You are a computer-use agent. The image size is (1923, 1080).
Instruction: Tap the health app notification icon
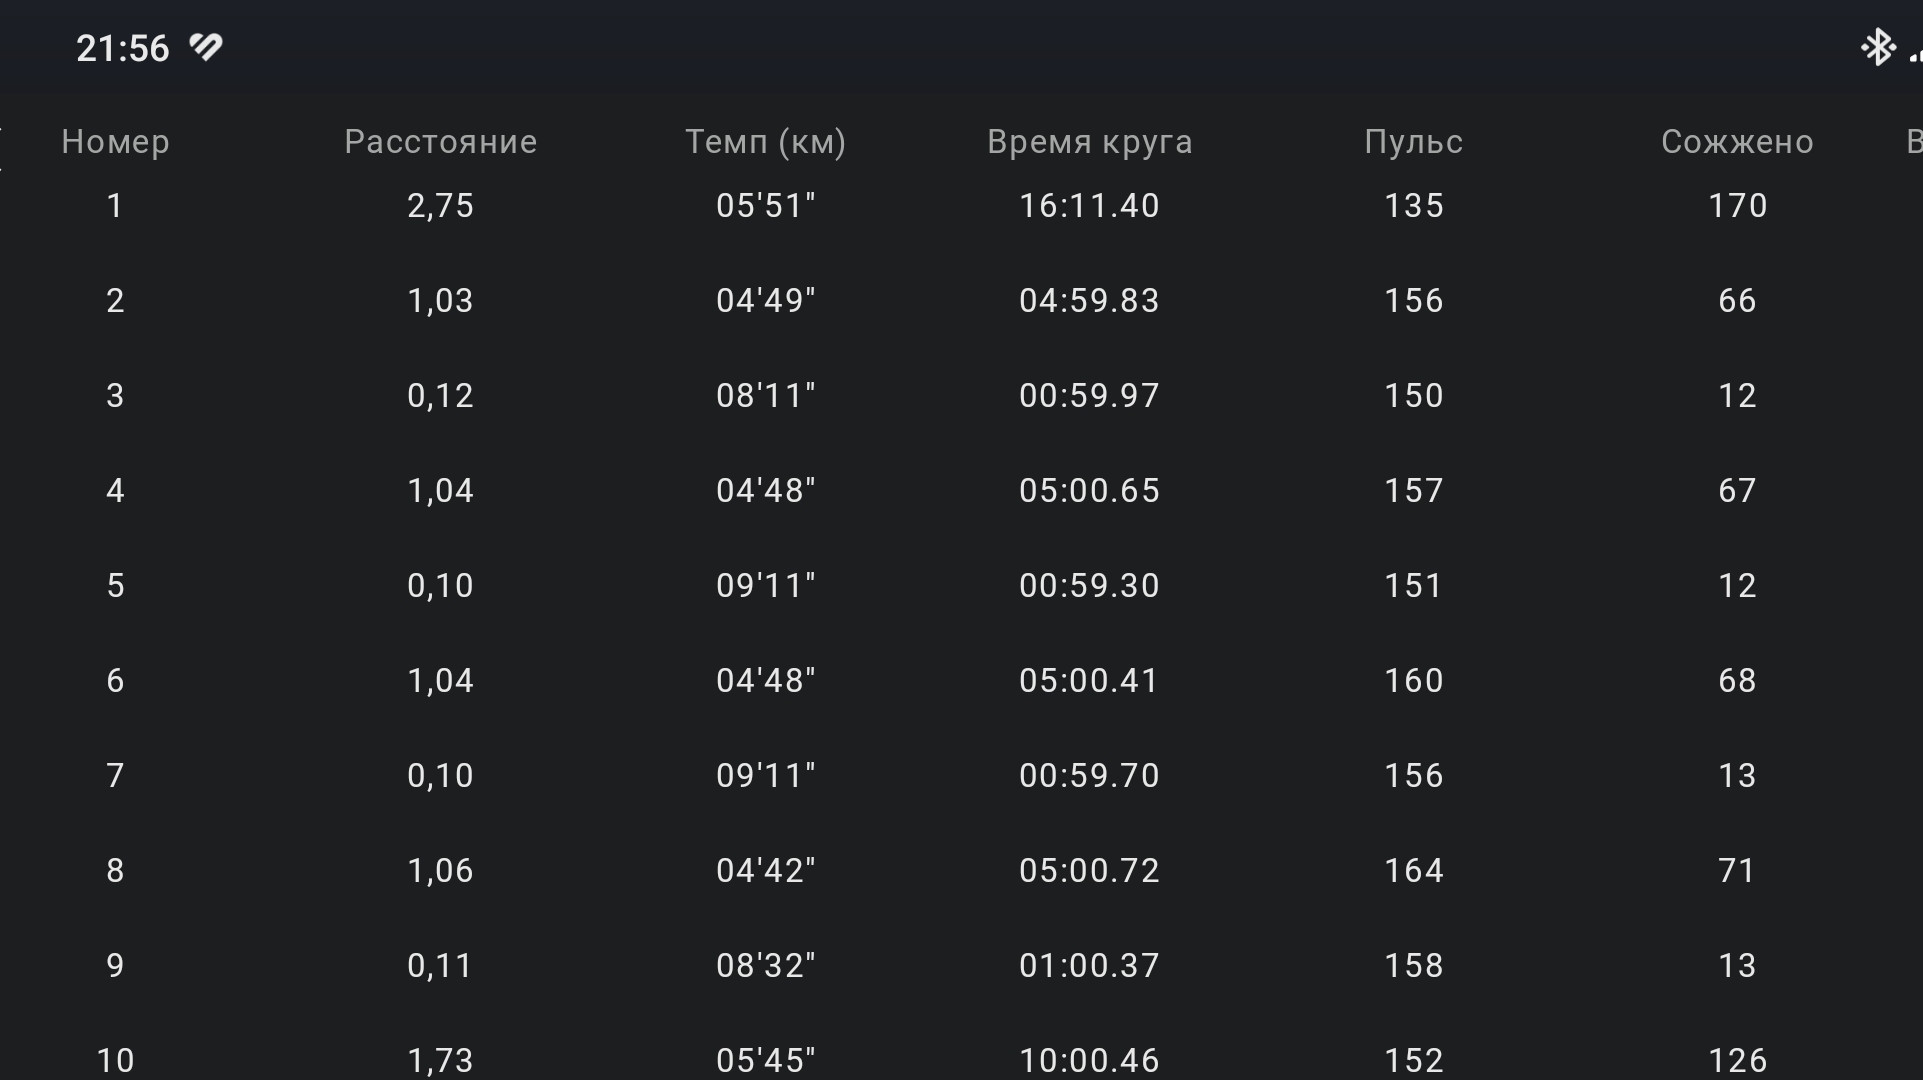206,47
